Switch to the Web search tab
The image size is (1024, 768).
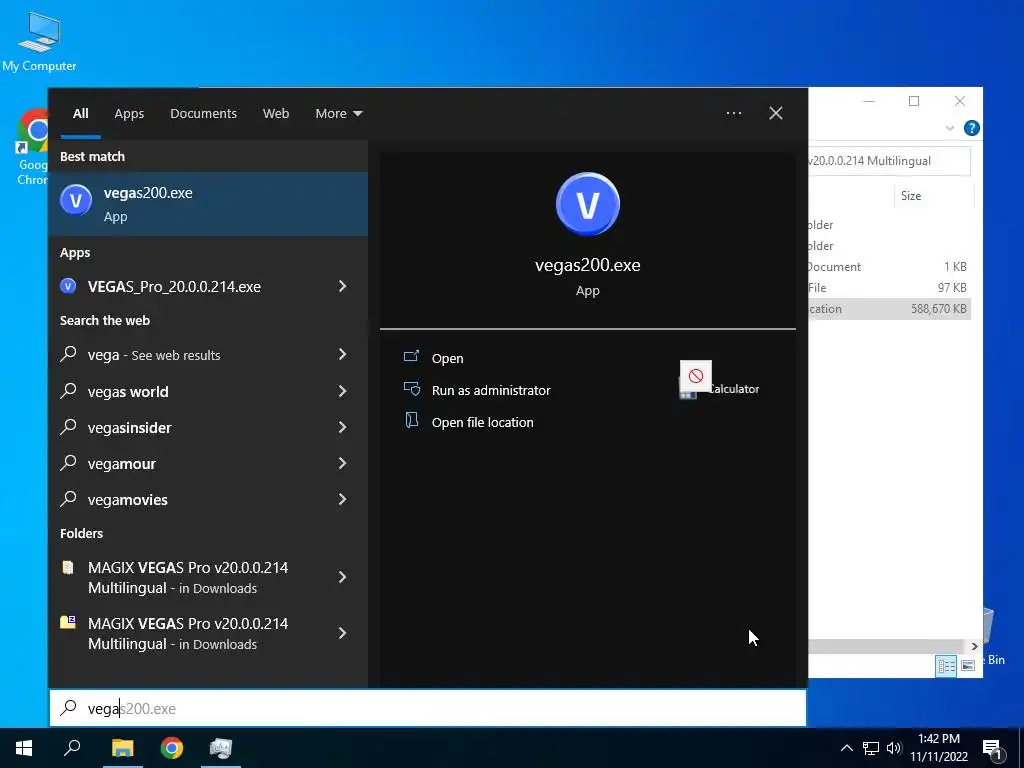[276, 113]
